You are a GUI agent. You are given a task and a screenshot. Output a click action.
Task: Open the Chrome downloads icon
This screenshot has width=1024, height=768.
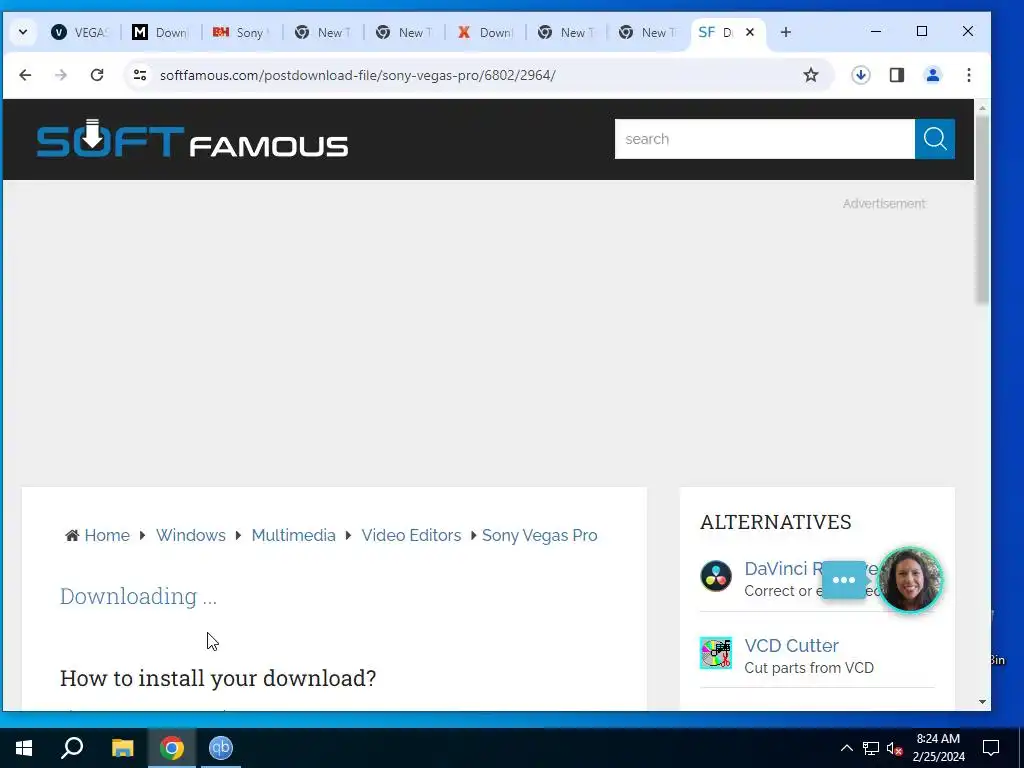point(861,75)
